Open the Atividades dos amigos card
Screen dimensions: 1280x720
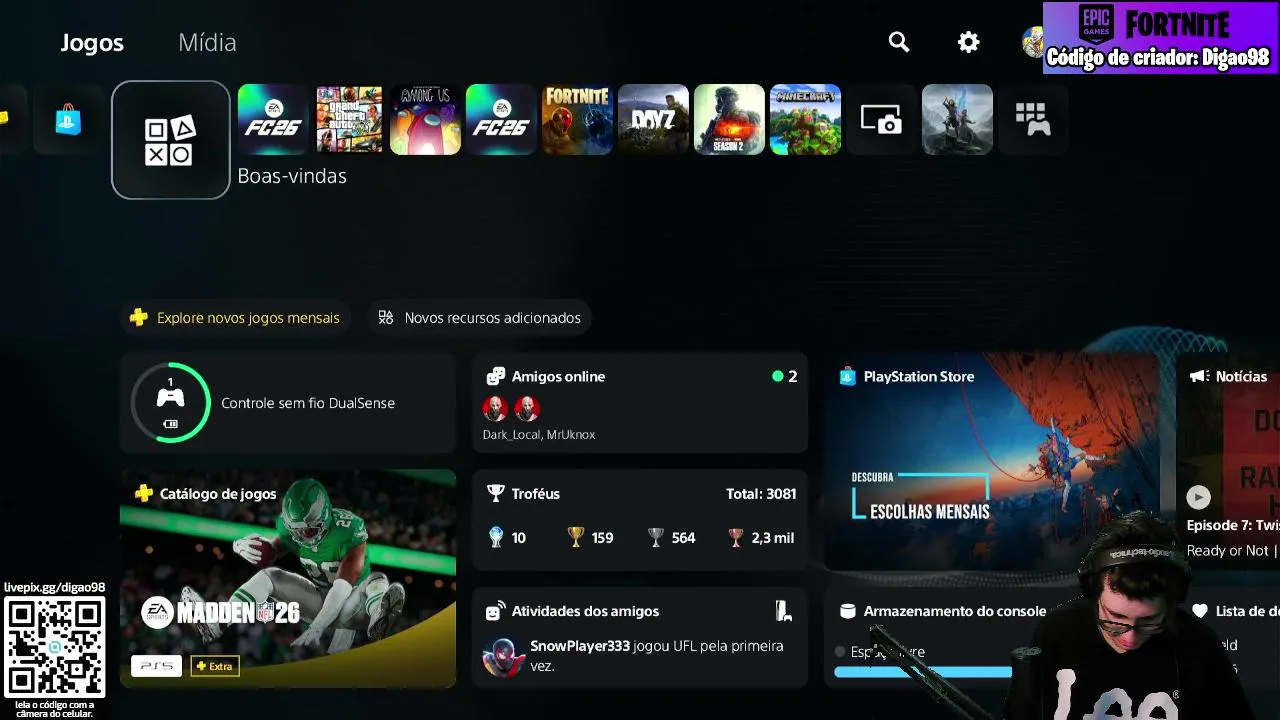coord(640,637)
